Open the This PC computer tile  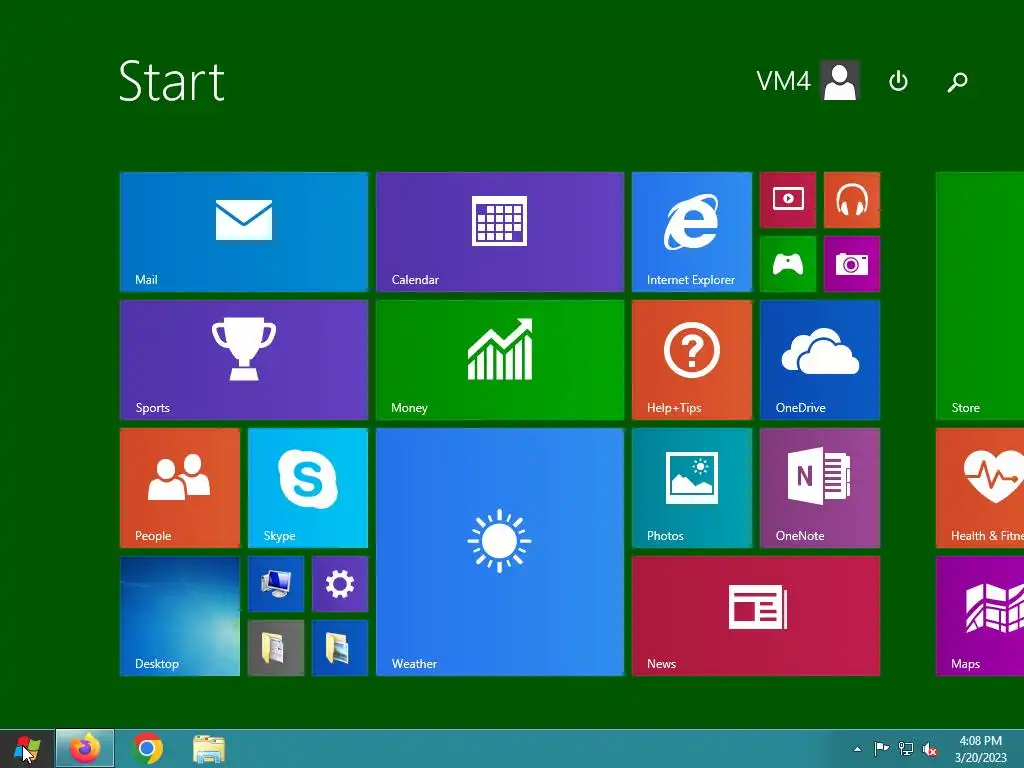[x=276, y=584]
